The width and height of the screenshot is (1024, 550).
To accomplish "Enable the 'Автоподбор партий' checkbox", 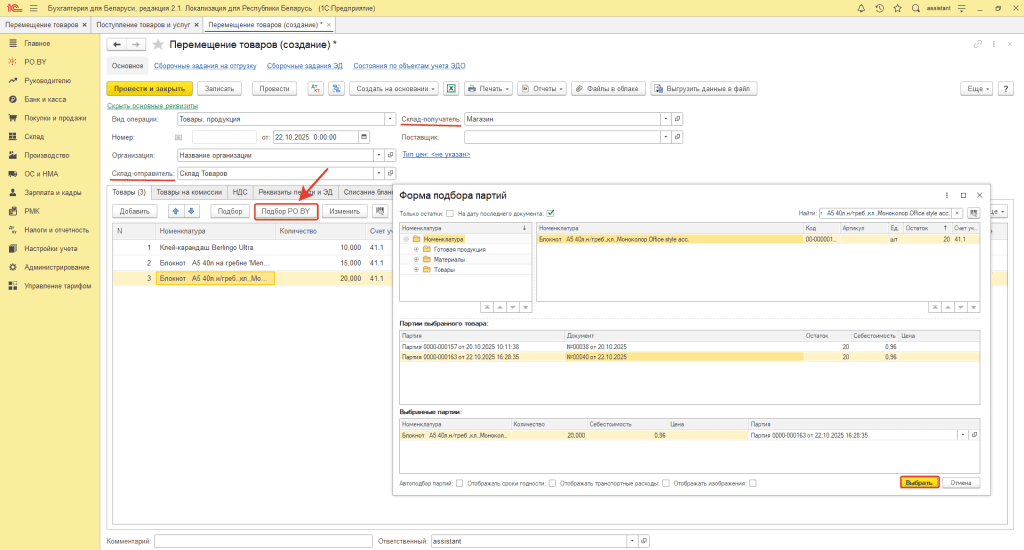I will click(459, 483).
